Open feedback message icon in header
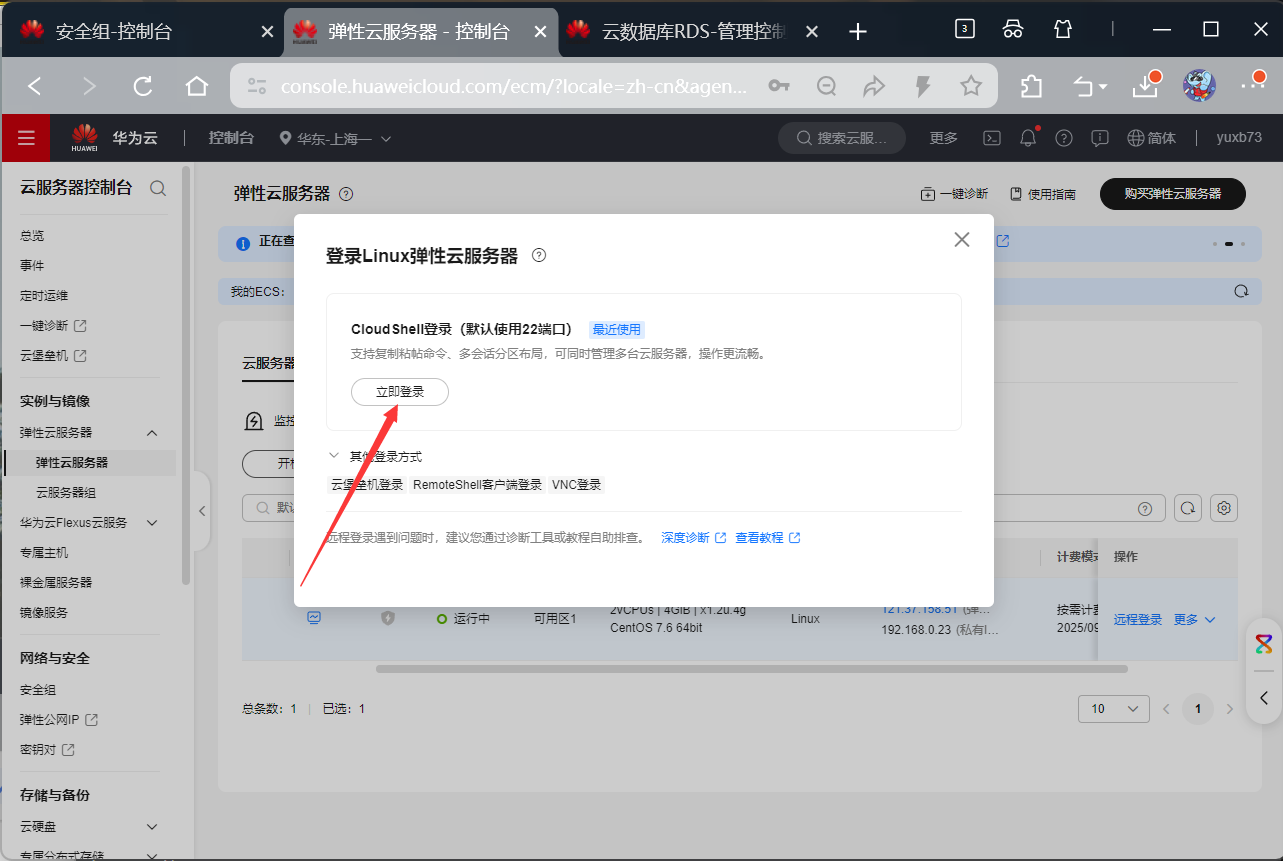Viewport: 1283px width, 861px height. click(1100, 138)
